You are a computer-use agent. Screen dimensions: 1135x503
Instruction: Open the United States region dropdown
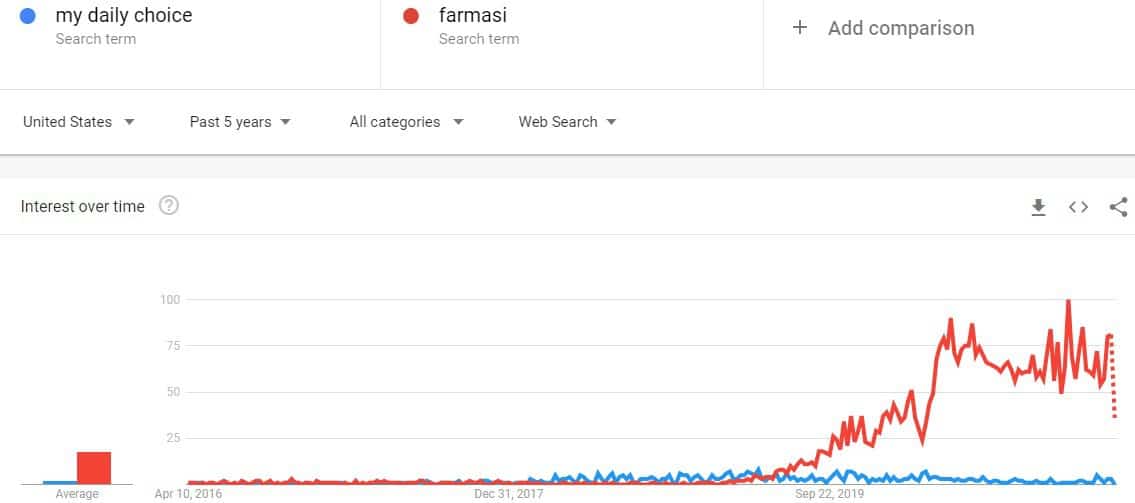(79, 122)
